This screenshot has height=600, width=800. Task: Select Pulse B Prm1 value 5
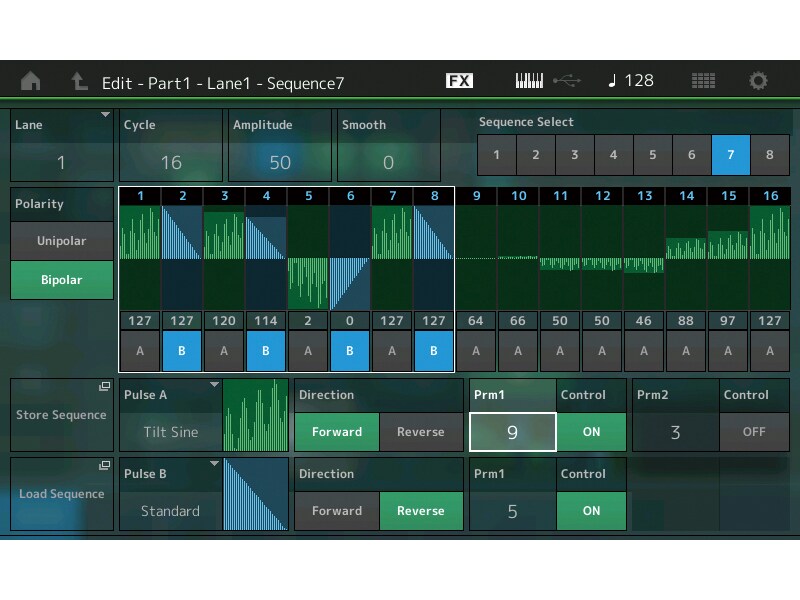[x=513, y=511]
